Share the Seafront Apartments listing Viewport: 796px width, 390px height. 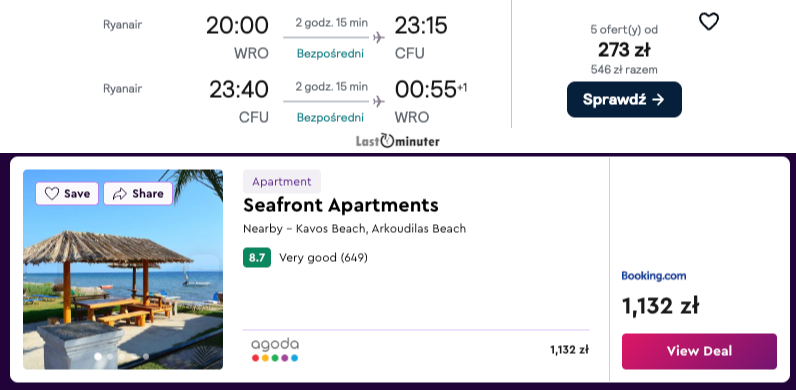[x=138, y=193]
